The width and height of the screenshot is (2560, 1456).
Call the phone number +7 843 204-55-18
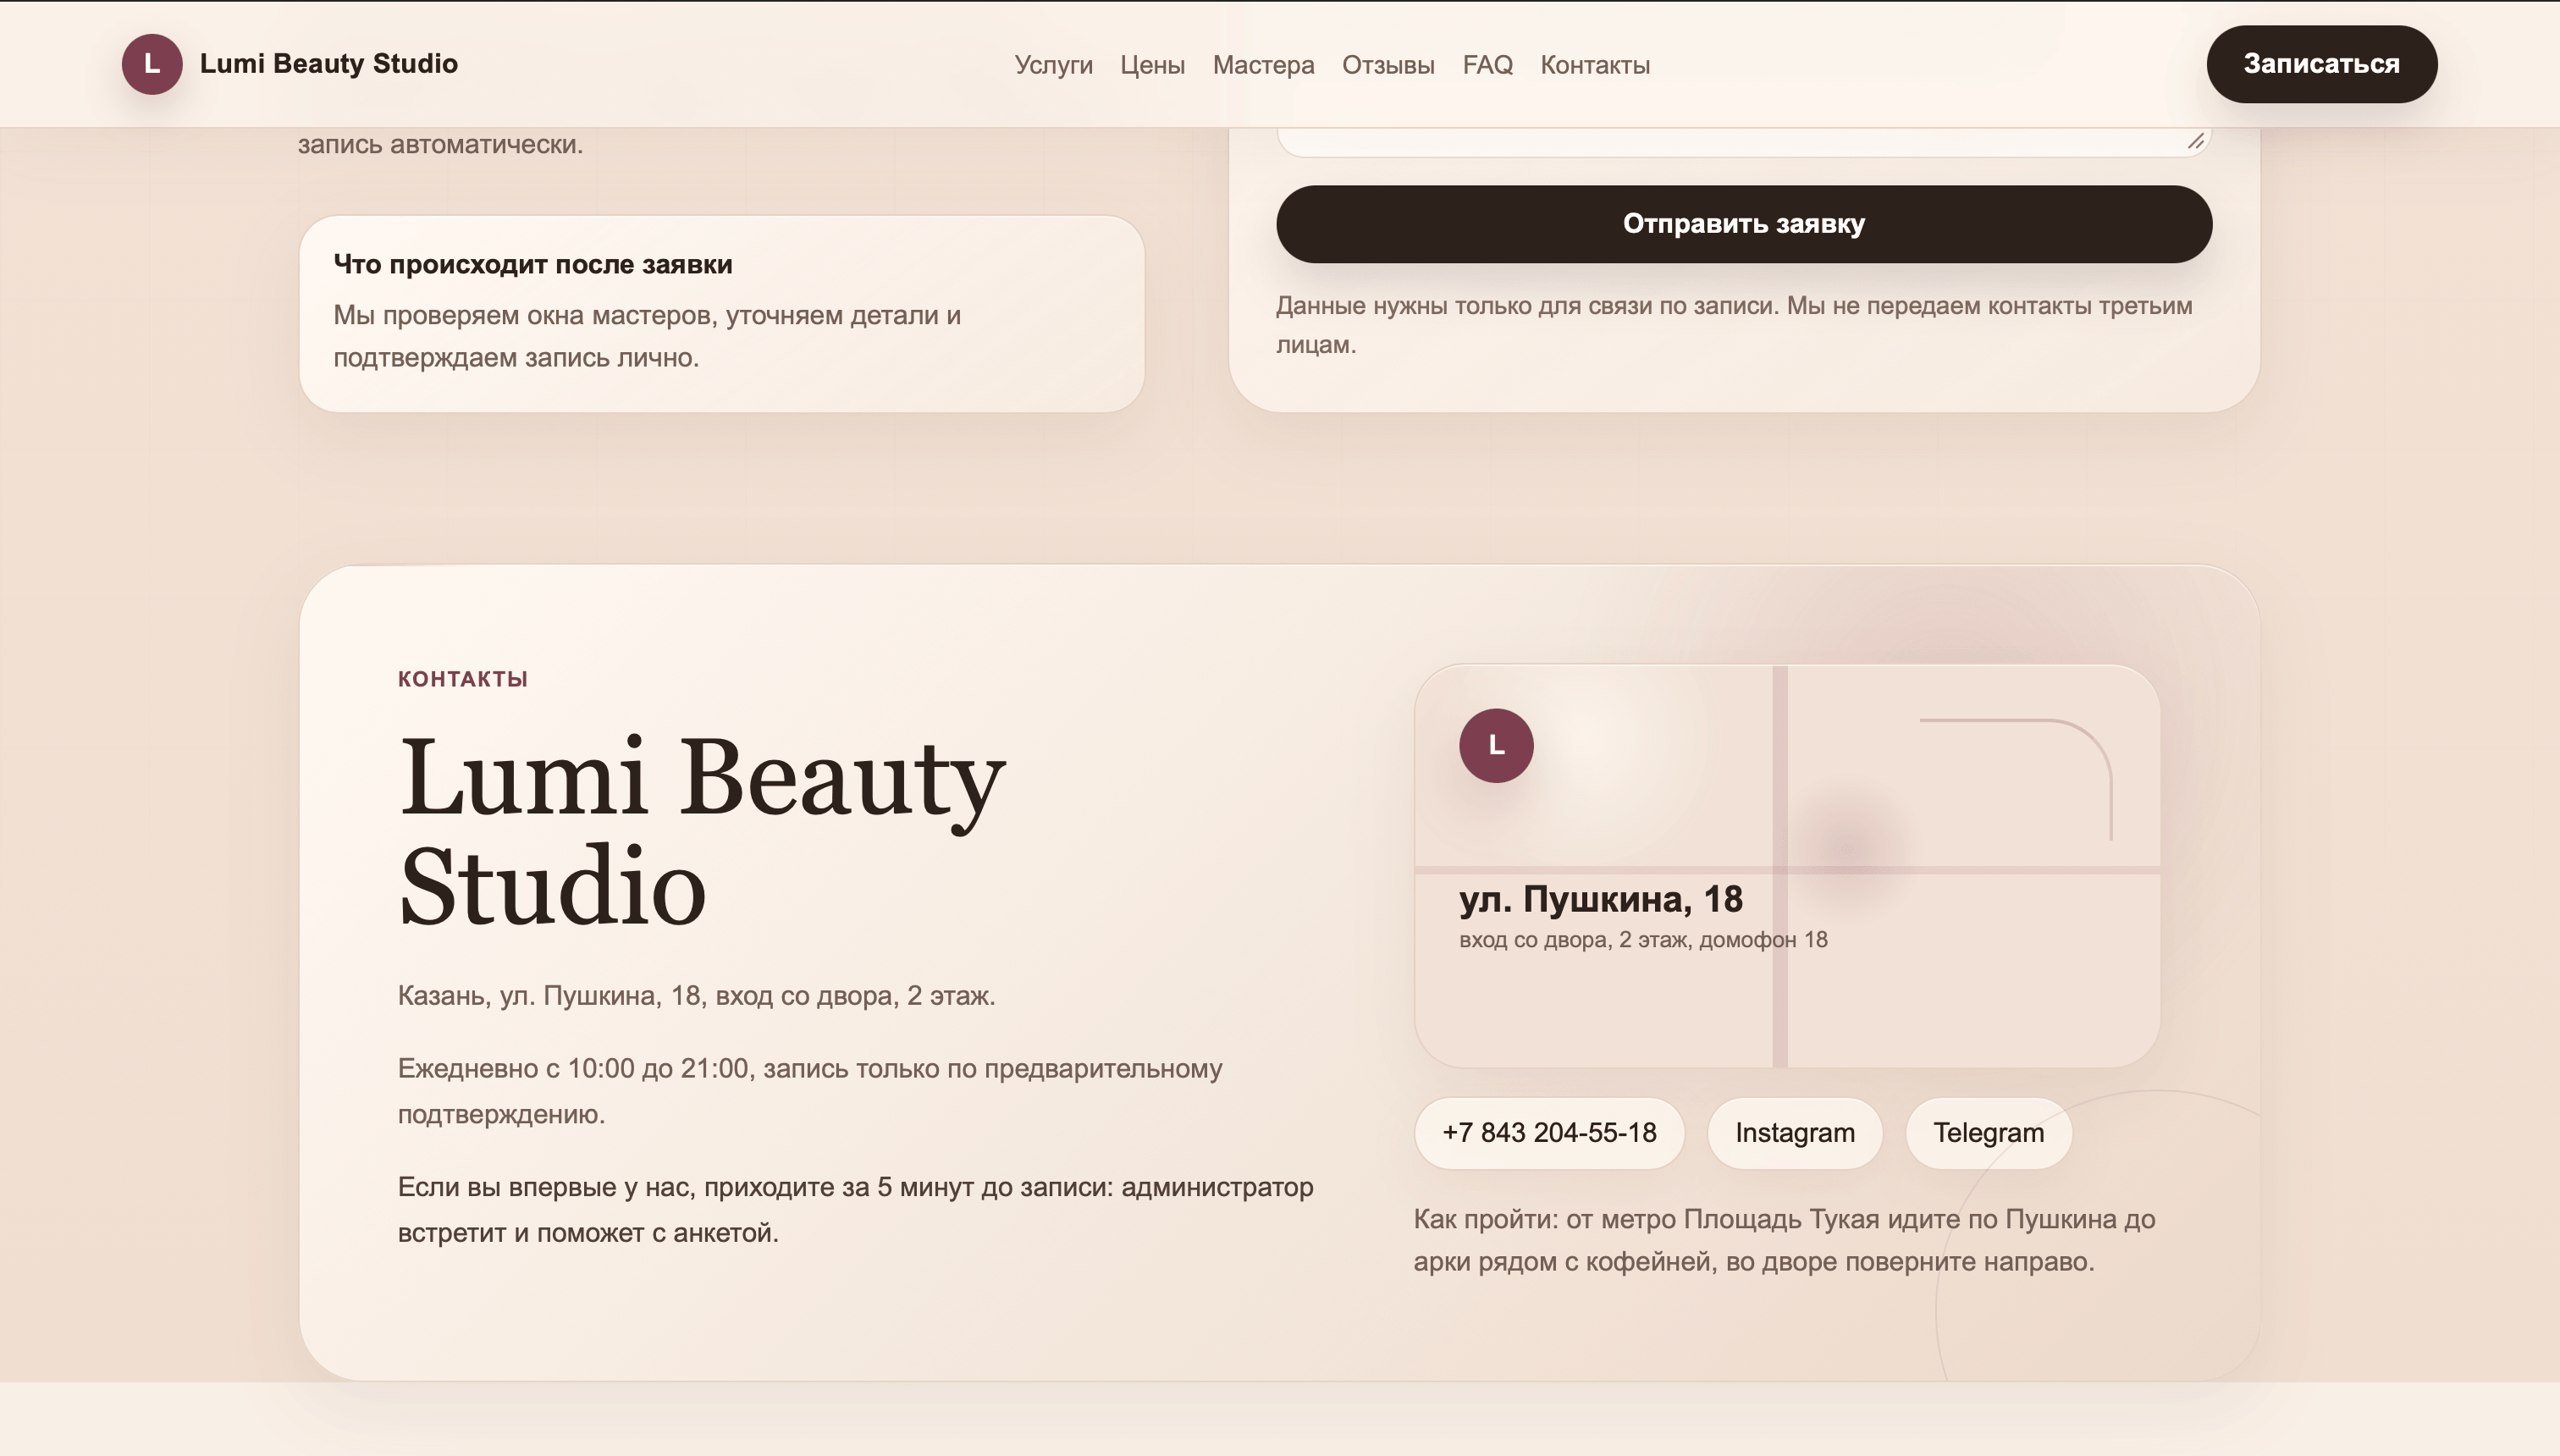coord(1549,1133)
